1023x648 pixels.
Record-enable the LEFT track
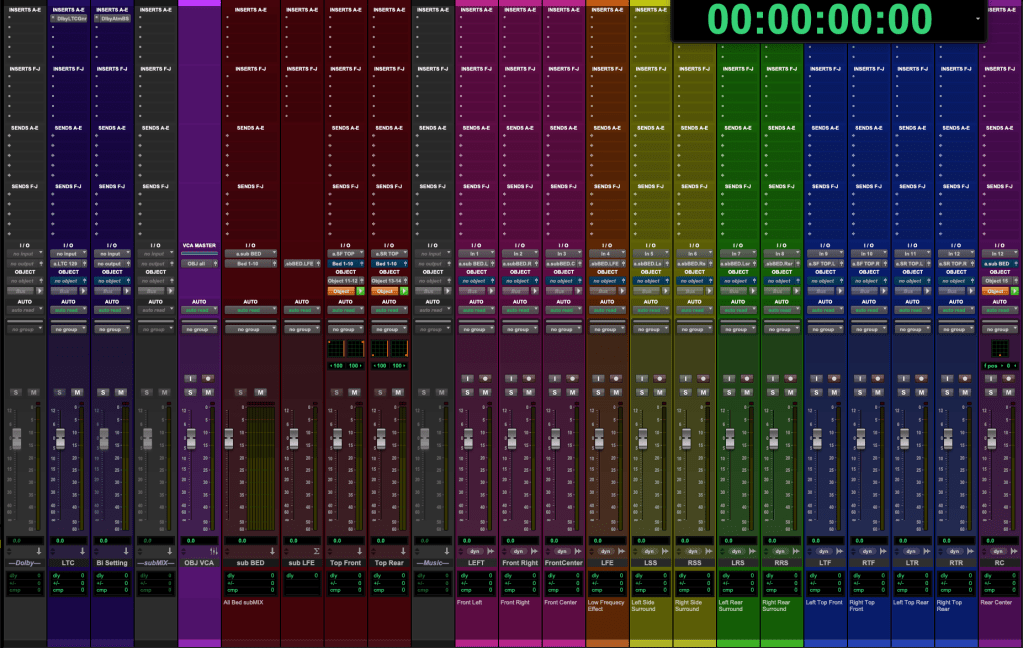(x=485, y=378)
